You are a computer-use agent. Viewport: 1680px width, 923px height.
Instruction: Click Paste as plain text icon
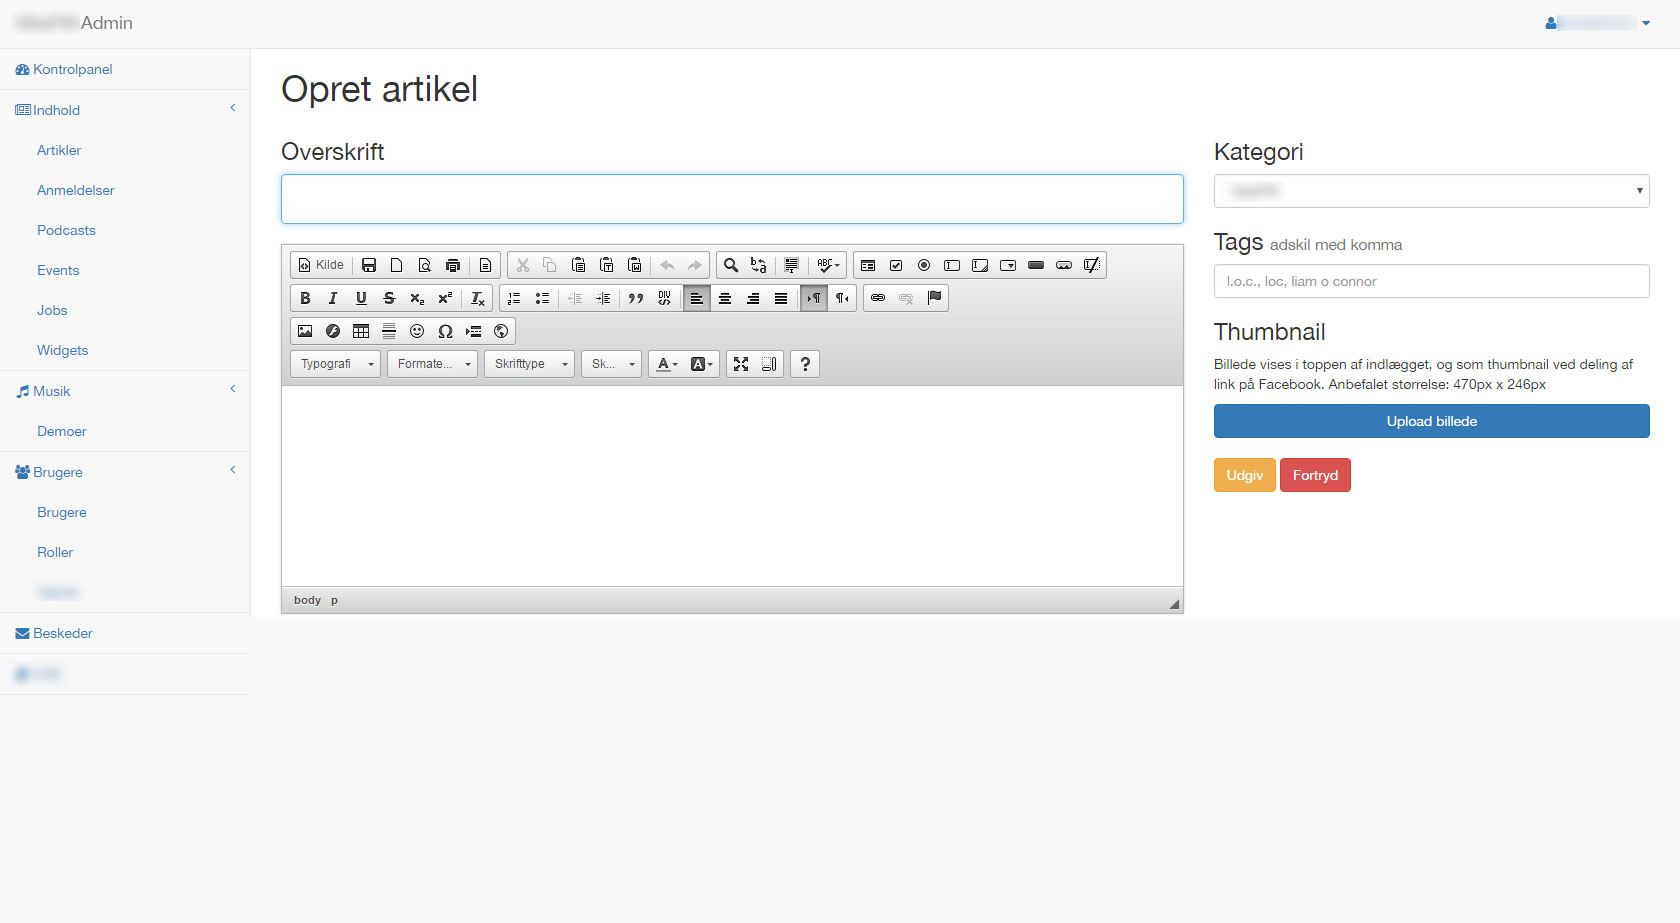(606, 265)
